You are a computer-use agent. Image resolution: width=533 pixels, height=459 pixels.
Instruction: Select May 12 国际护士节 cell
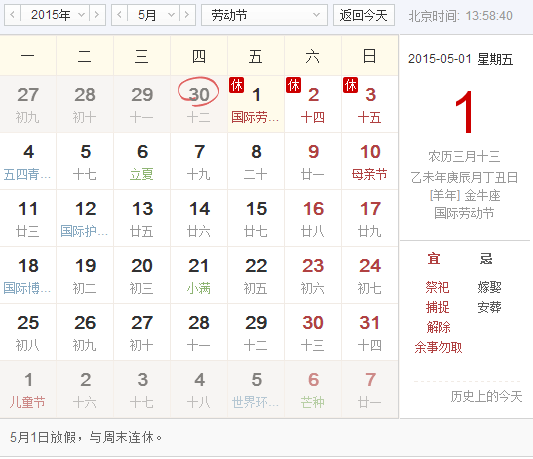(85, 218)
